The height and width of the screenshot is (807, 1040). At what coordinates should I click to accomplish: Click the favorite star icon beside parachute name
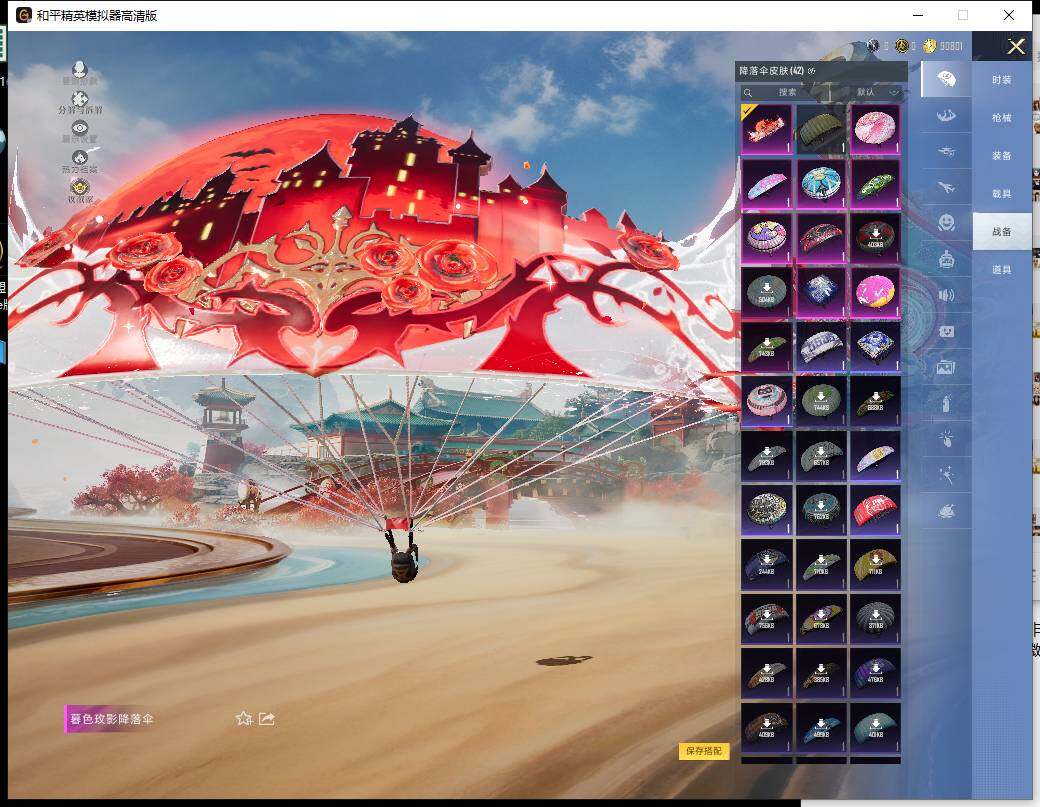click(243, 718)
